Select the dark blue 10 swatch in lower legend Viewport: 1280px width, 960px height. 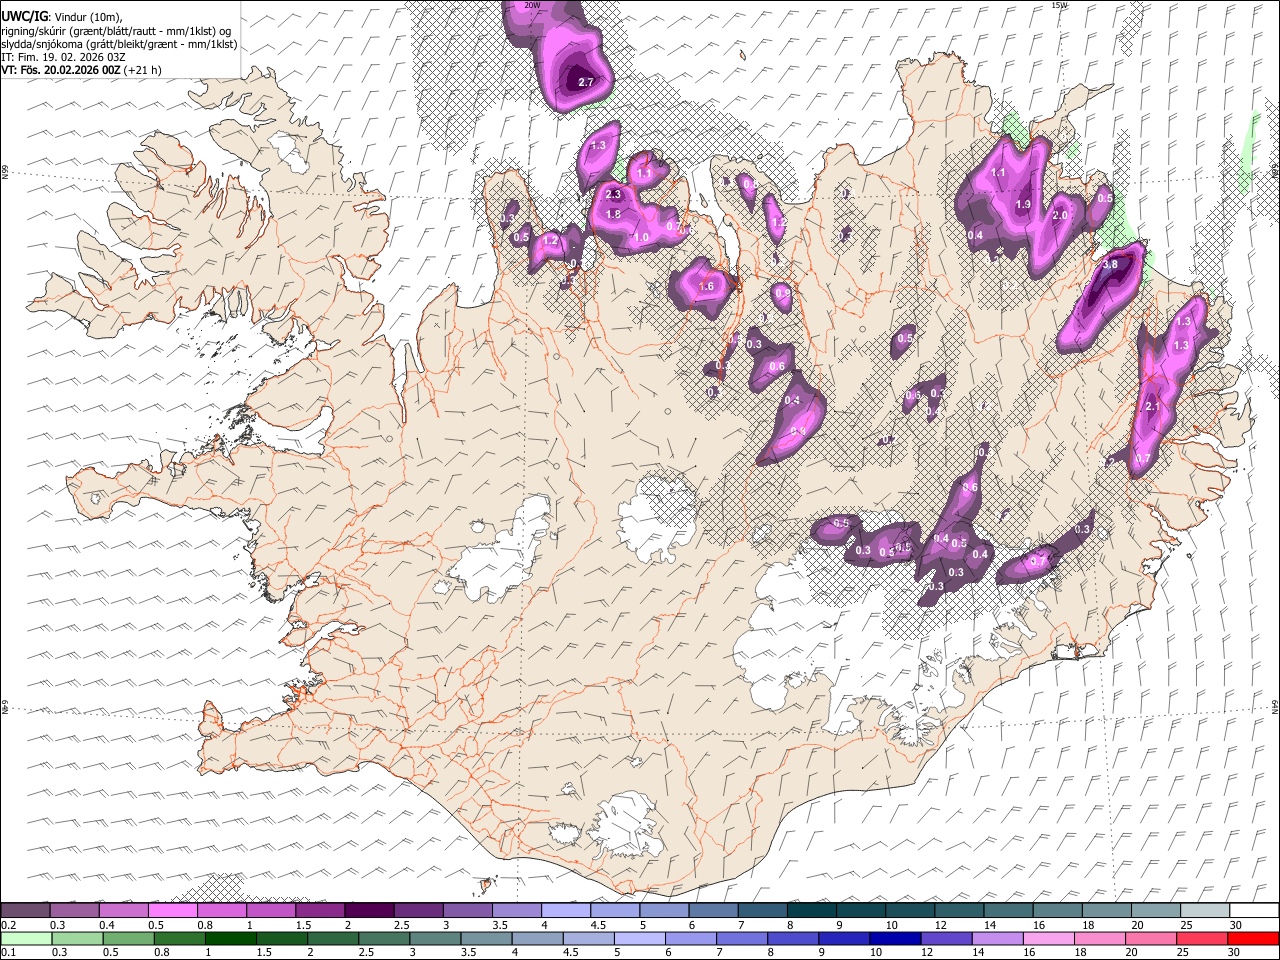[895, 938]
